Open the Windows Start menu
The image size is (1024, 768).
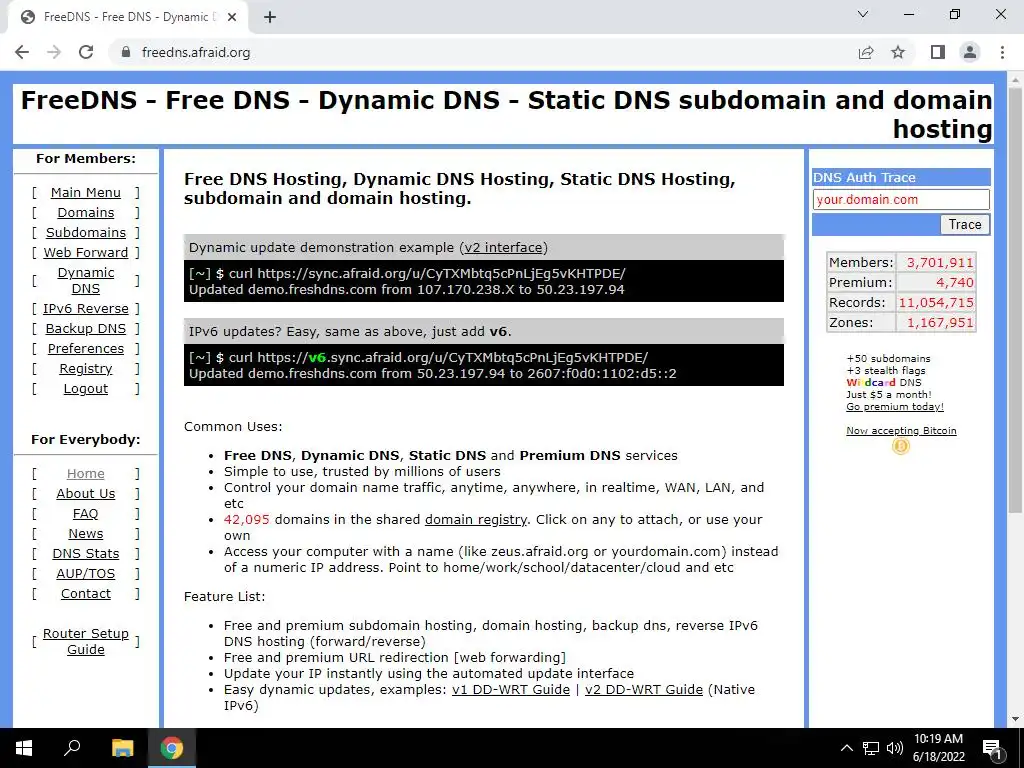tap(24, 748)
